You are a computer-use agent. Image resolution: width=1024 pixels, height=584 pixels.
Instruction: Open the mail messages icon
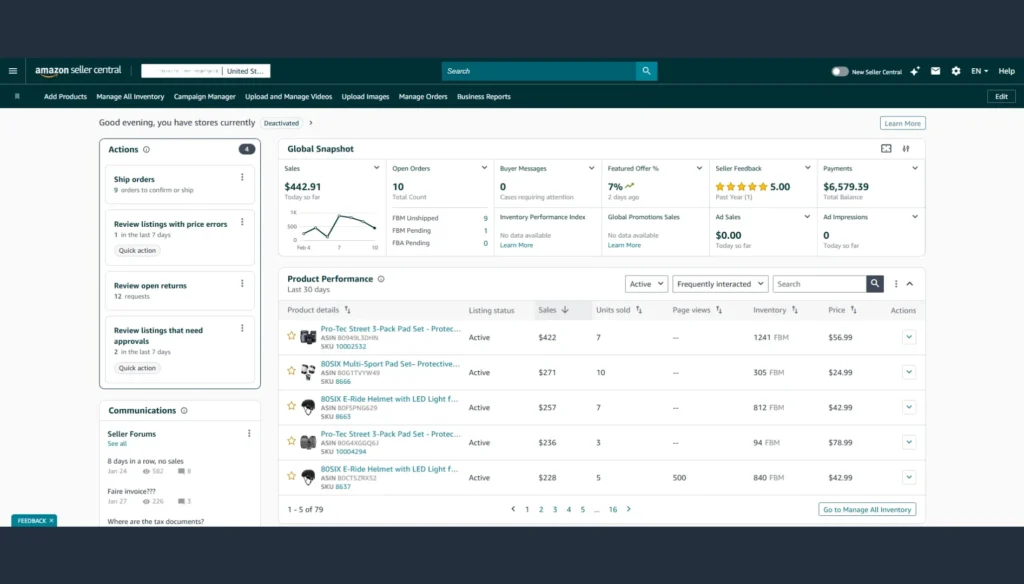[x=935, y=71]
